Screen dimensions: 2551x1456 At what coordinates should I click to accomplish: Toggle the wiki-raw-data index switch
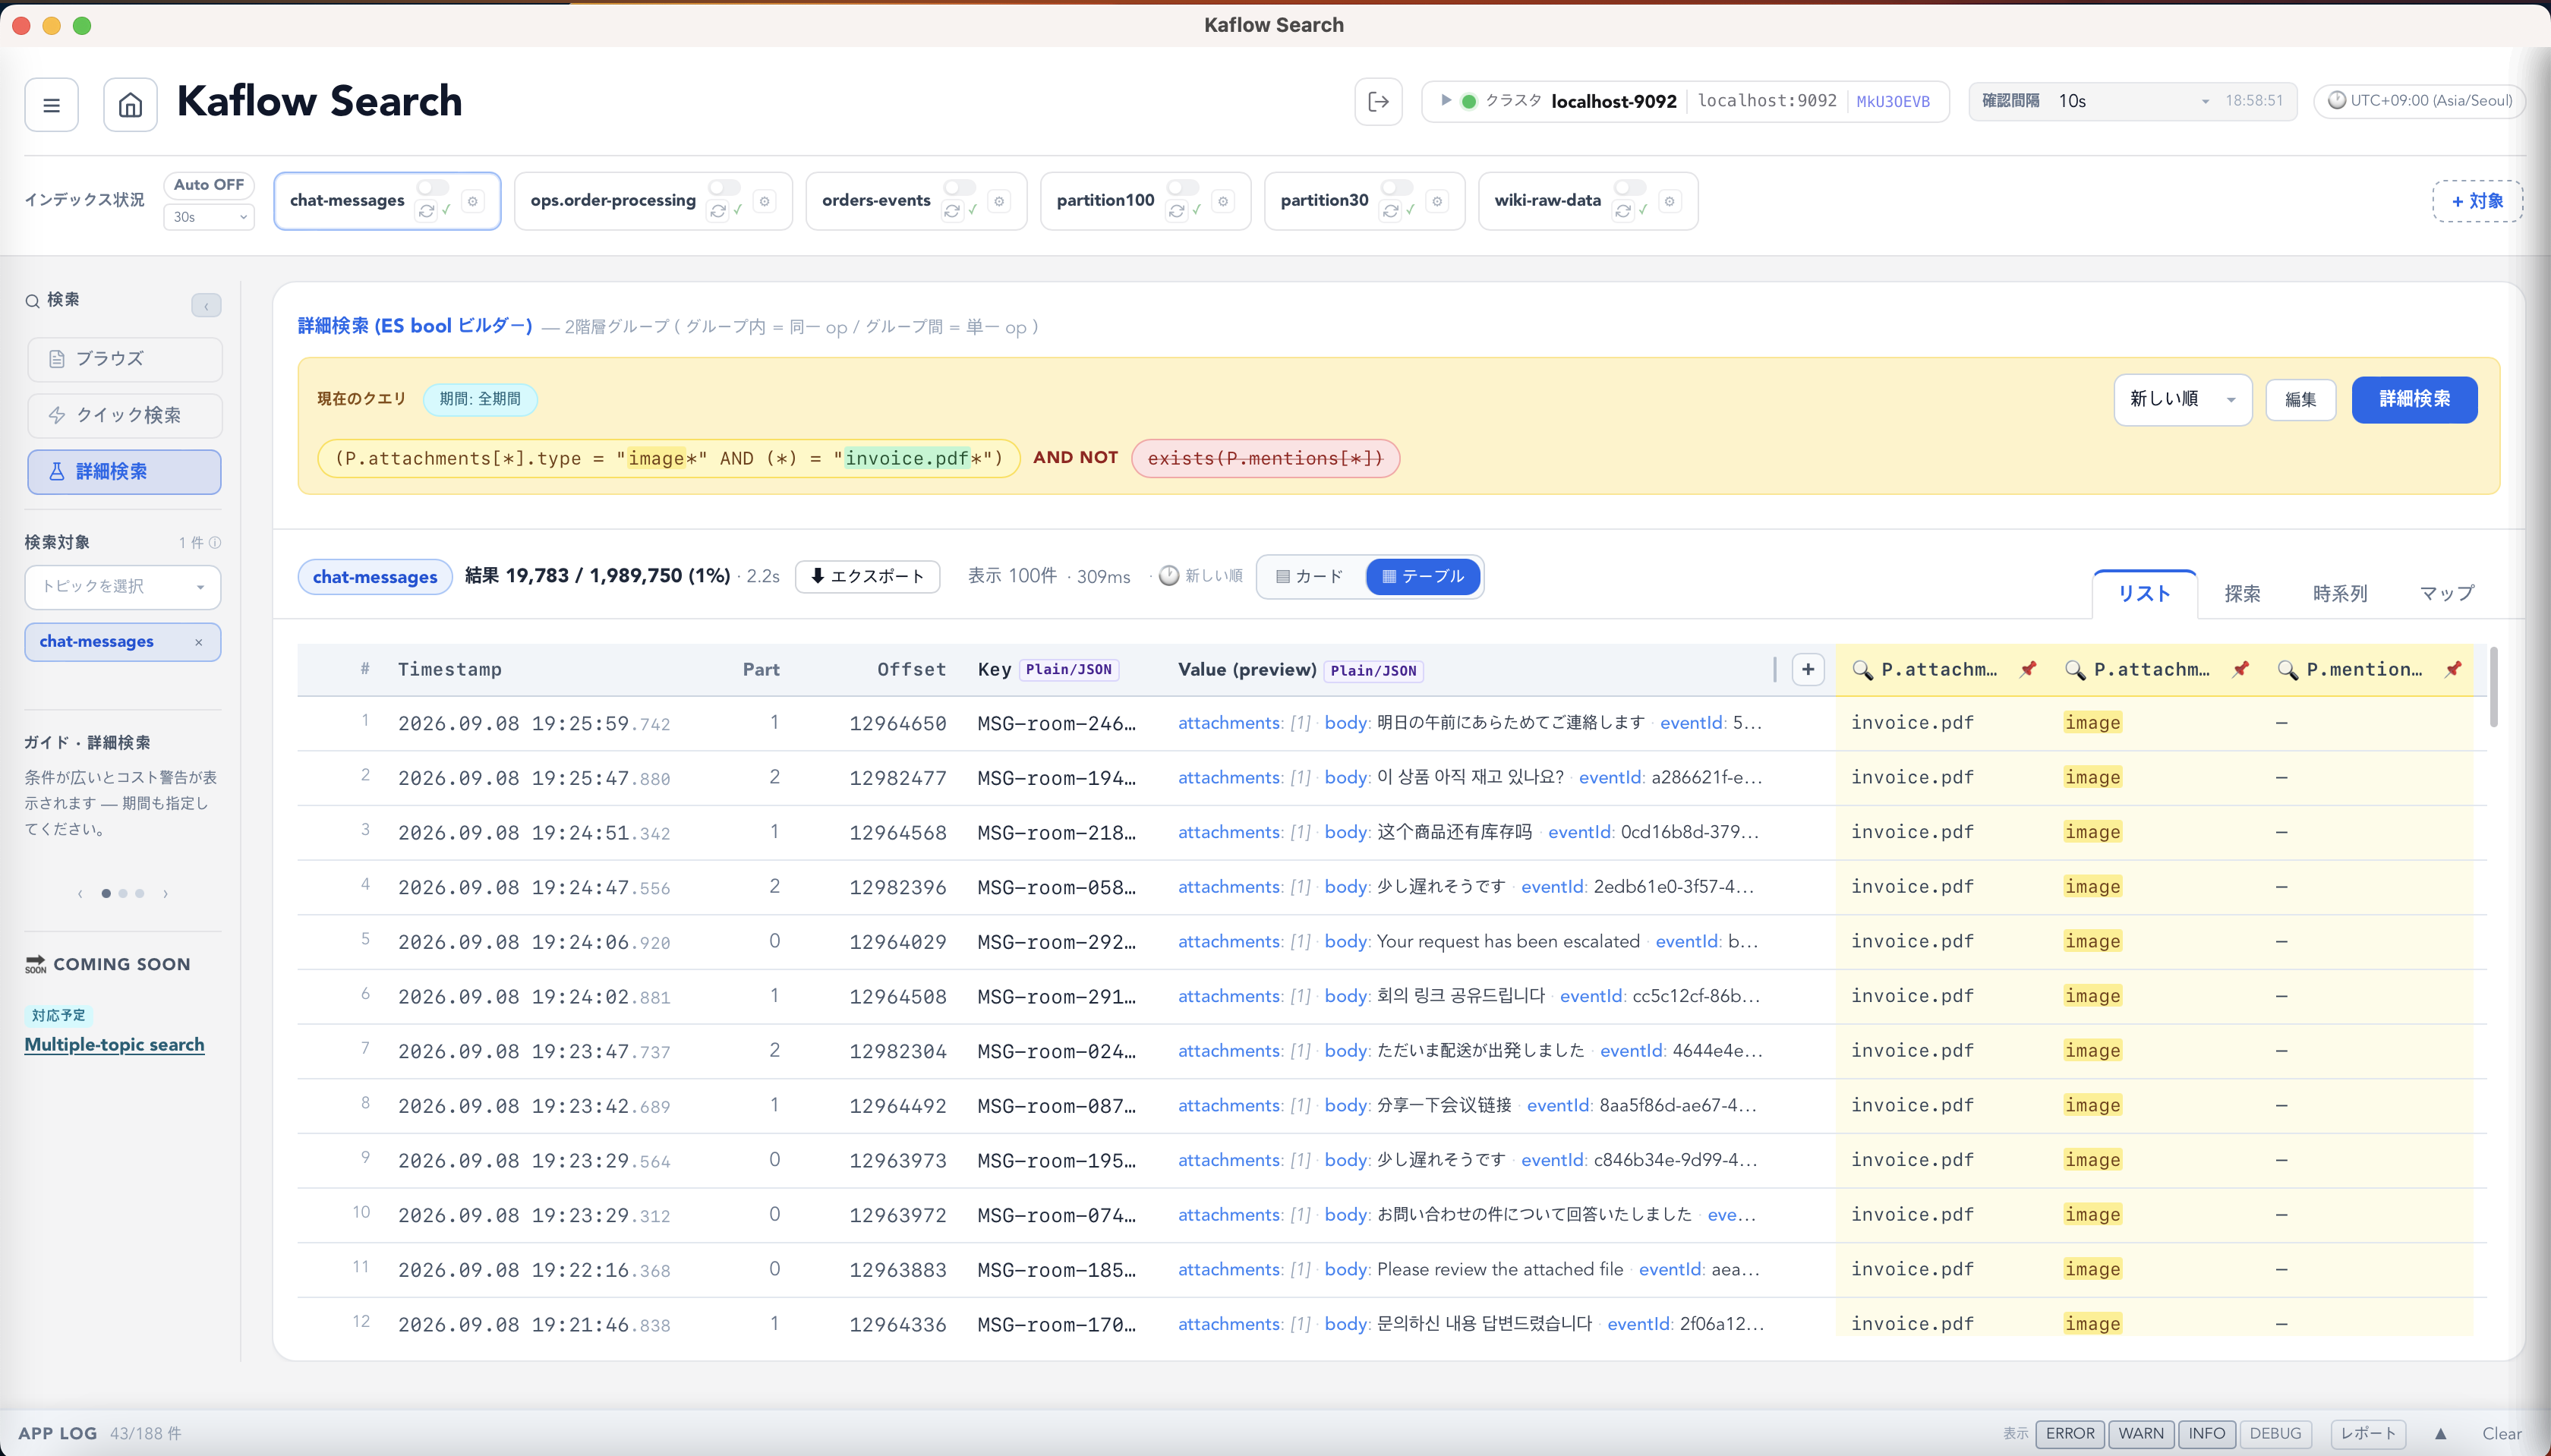coord(1630,187)
